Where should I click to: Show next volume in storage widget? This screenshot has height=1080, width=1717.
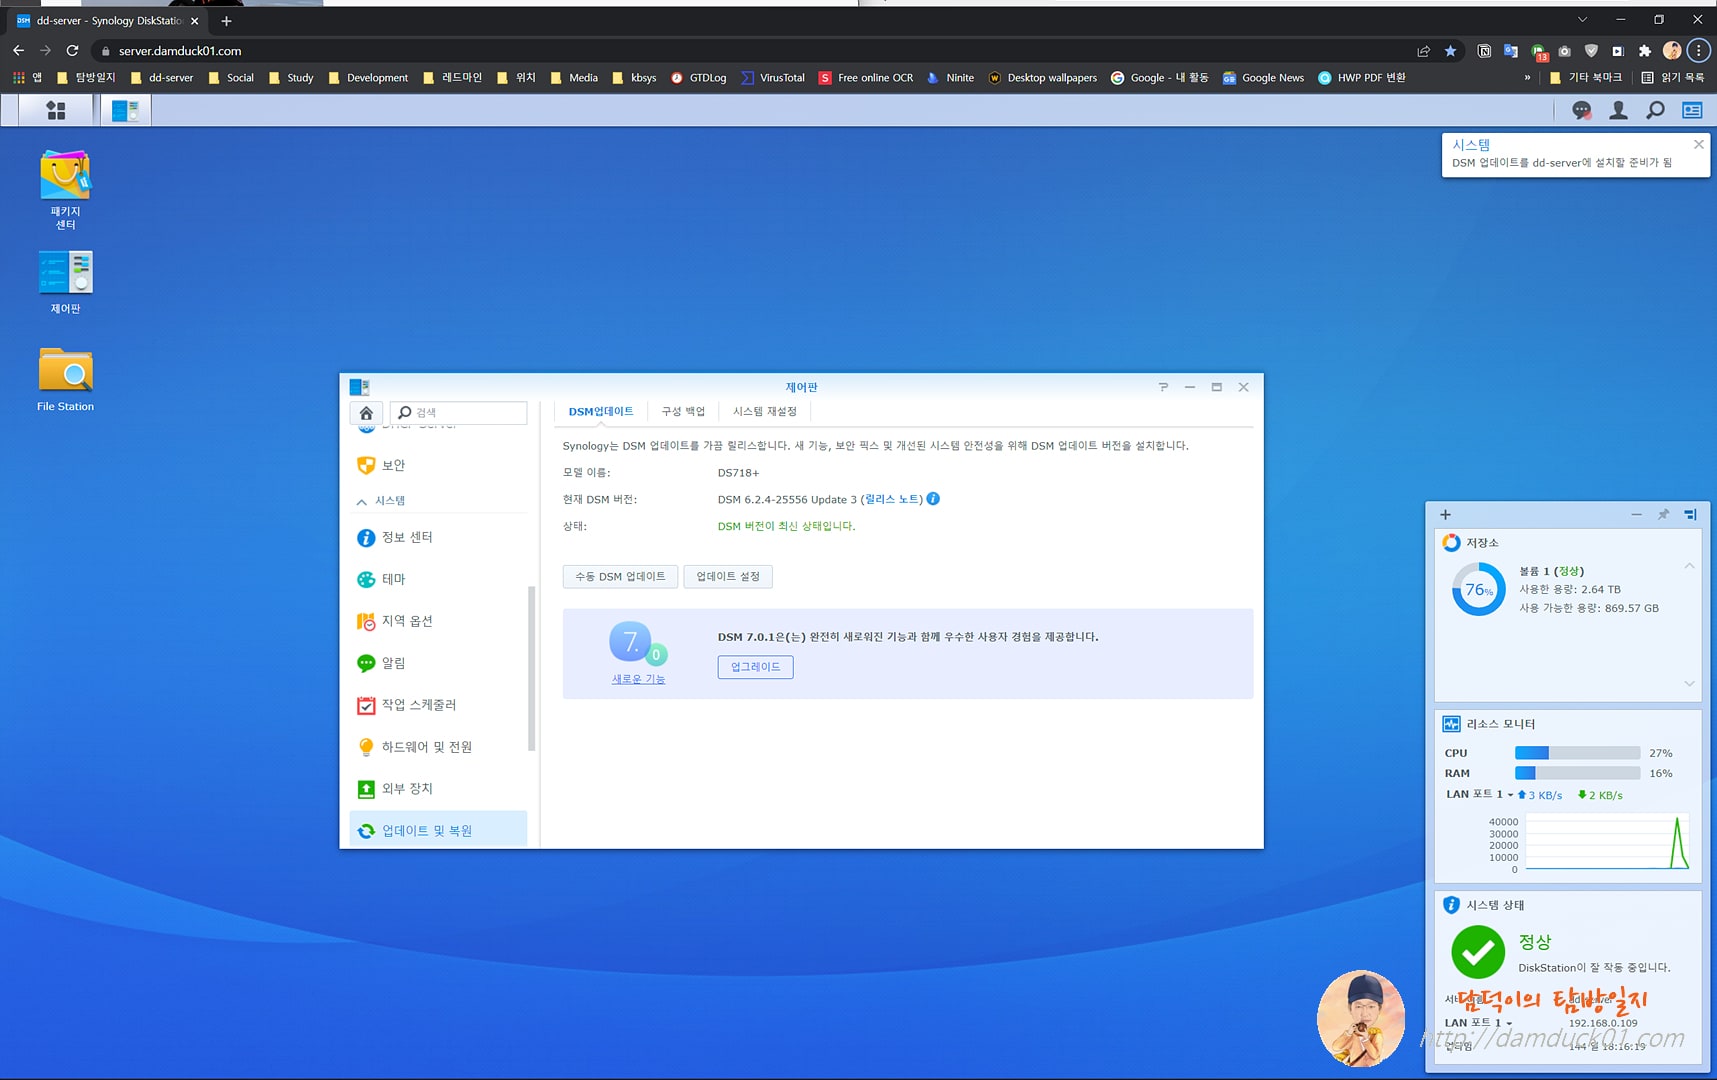pyautogui.click(x=1689, y=684)
